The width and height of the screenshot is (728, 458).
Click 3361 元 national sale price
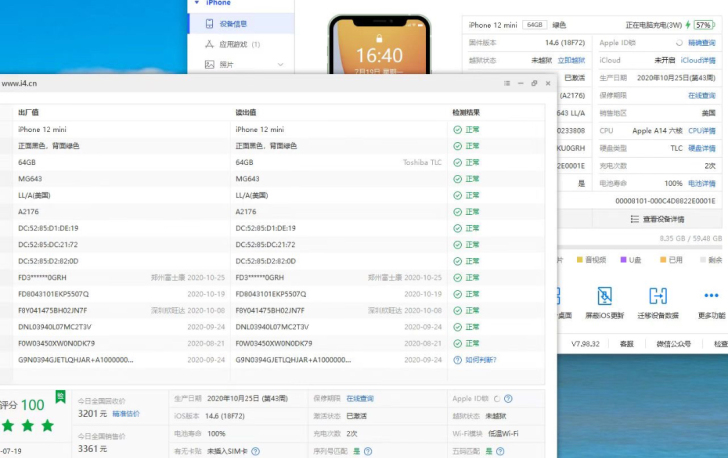pyautogui.click(x=92, y=449)
